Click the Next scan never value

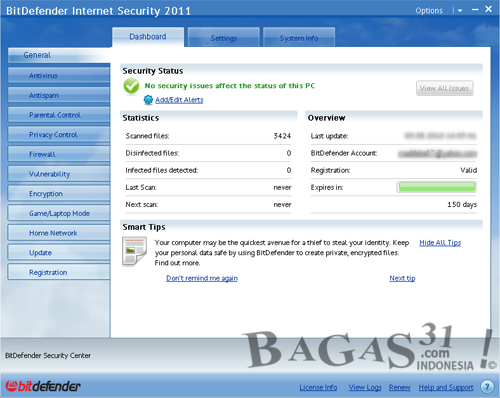point(282,205)
